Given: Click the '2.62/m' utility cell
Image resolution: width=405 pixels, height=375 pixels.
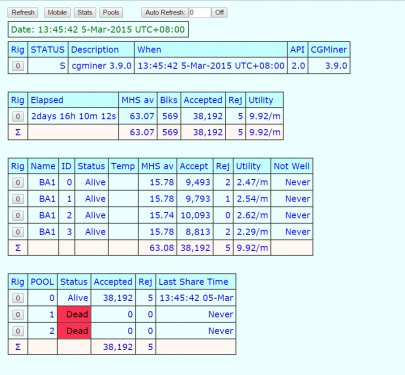Looking at the screenshot, I should pyautogui.click(x=252, y=215).
